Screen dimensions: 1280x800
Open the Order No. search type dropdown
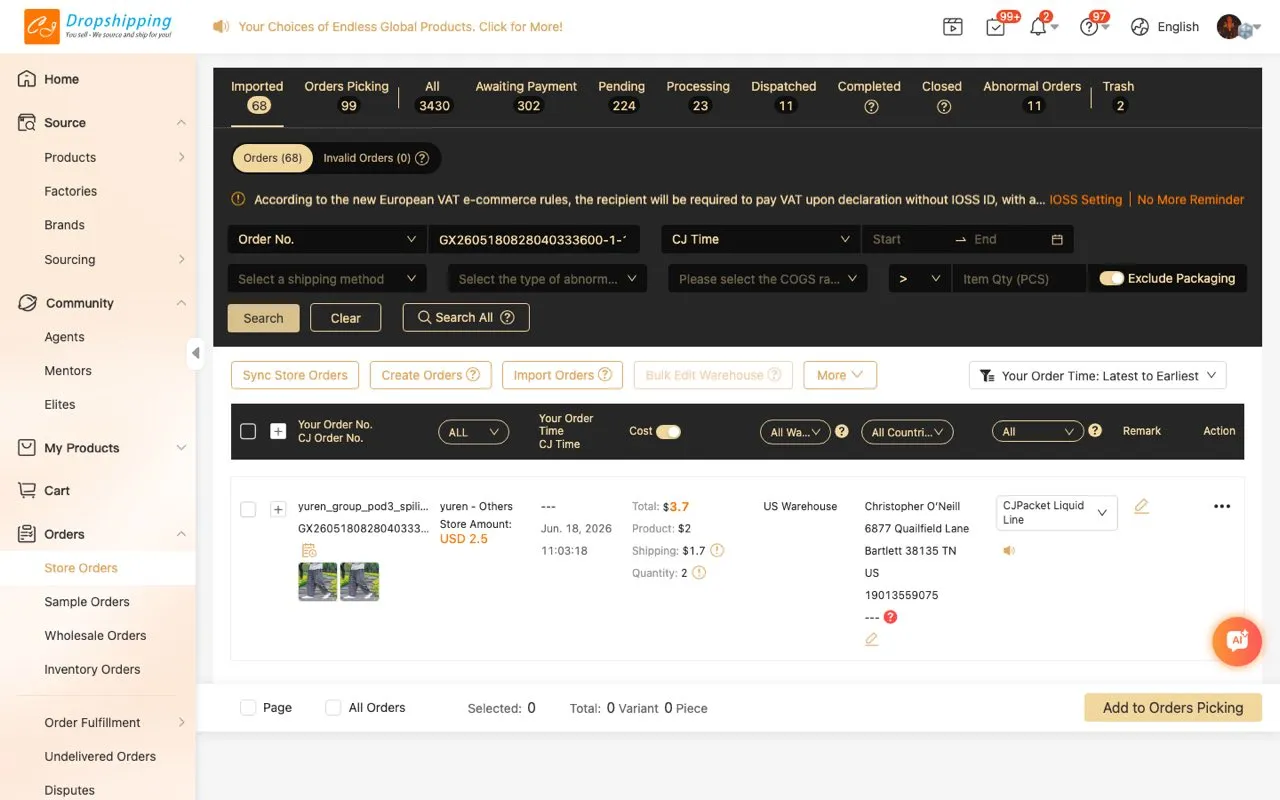(x=327, y=240)
